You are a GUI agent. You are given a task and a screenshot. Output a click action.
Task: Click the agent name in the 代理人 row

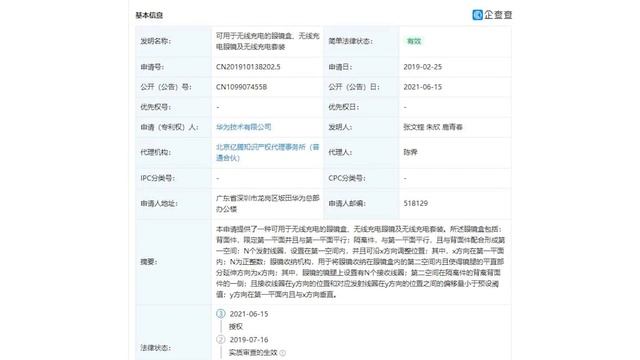tap(410, 152)
